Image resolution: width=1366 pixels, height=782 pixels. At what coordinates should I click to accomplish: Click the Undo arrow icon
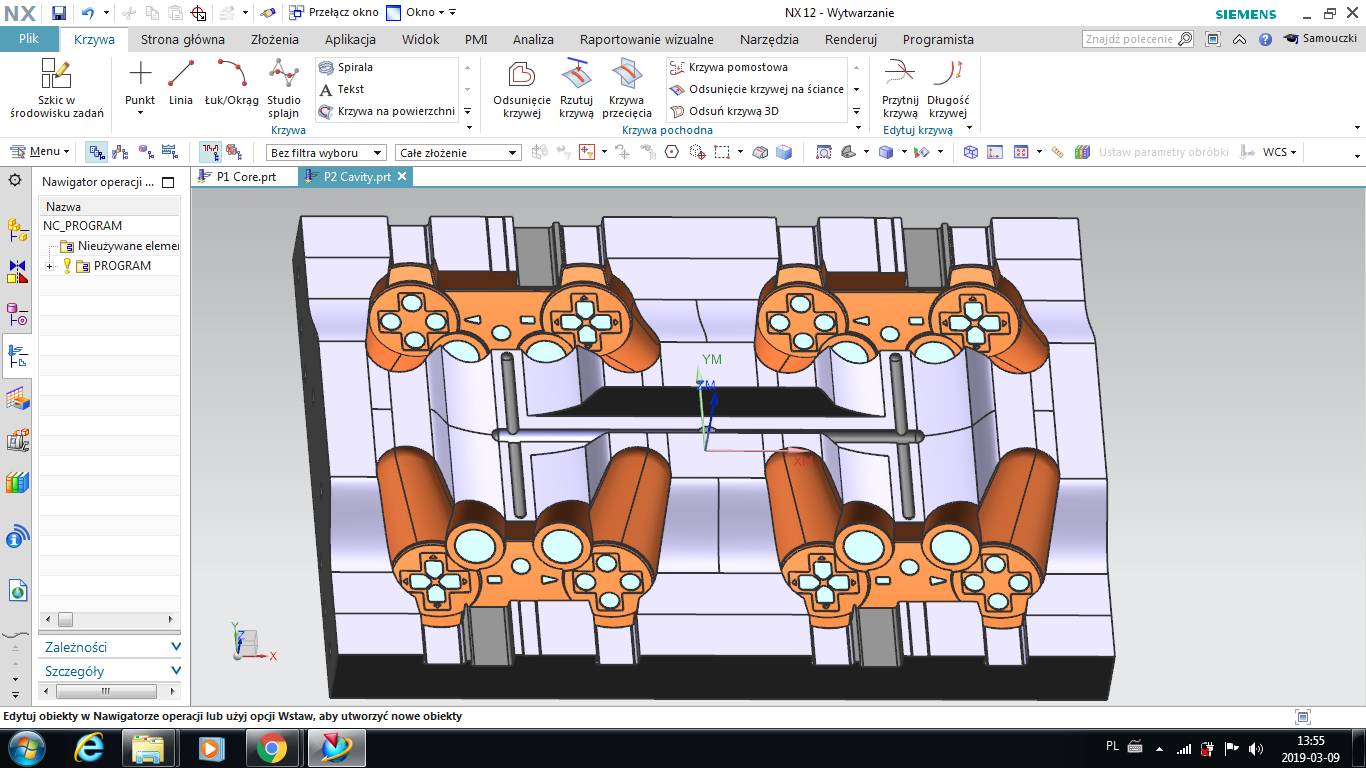(x=87, y=13)
